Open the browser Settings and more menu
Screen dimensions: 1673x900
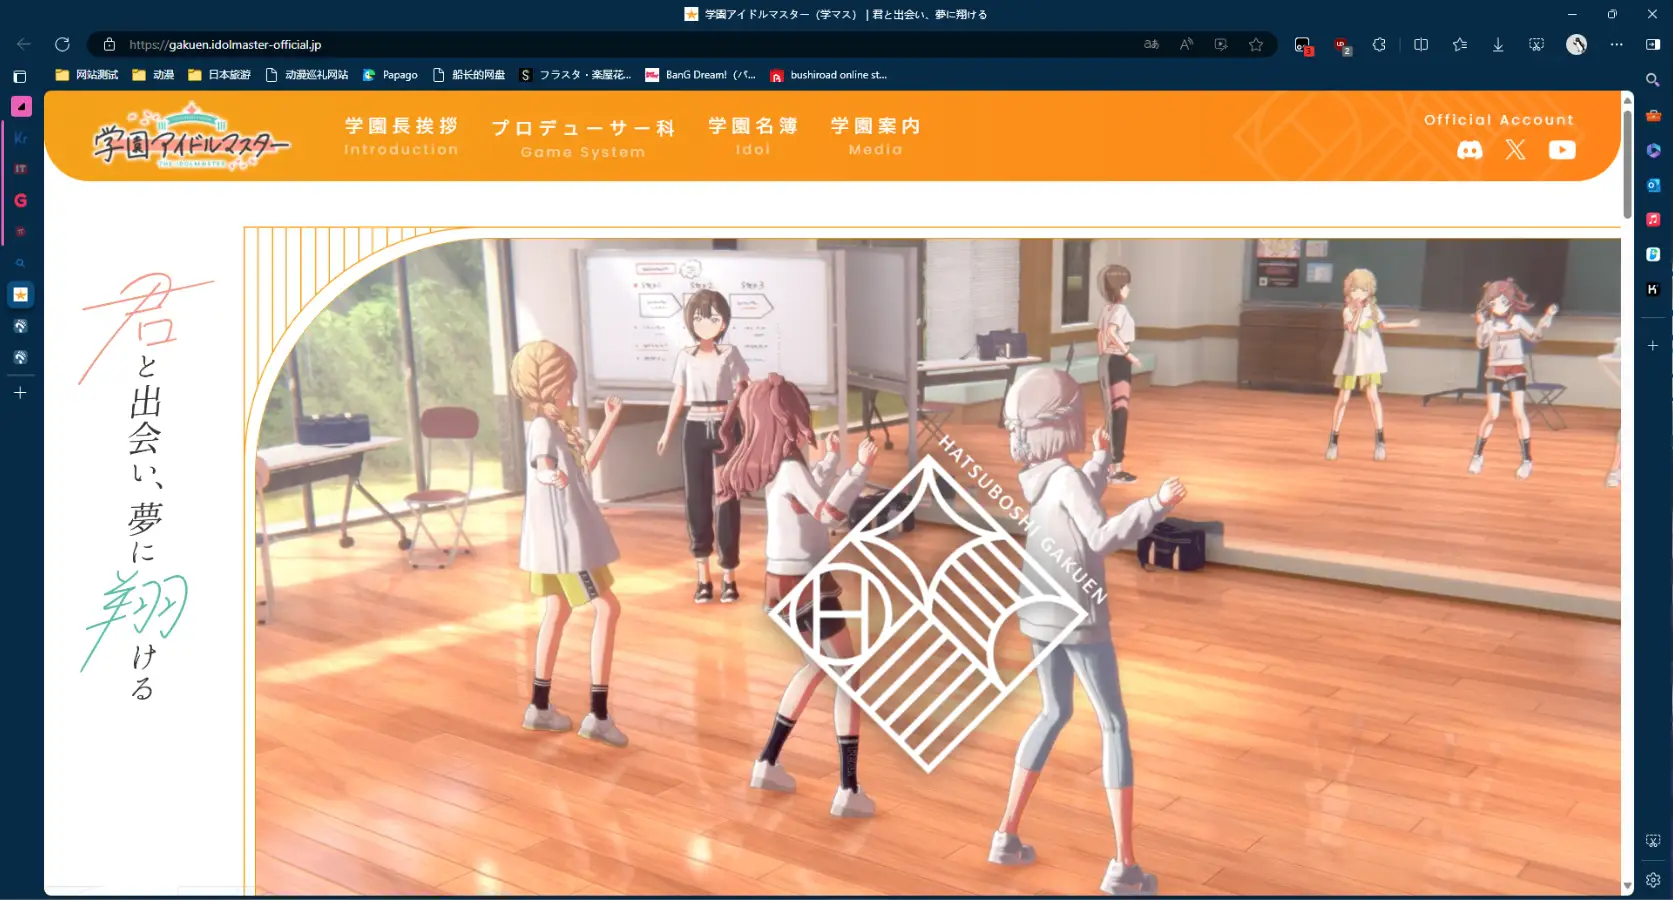click(1616, 45)
